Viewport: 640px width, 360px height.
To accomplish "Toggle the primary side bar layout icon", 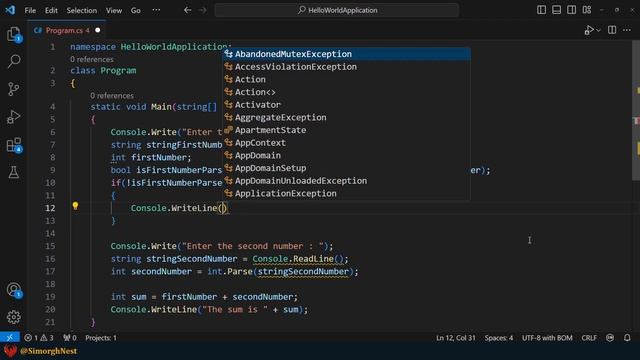I will pos(541,10).
